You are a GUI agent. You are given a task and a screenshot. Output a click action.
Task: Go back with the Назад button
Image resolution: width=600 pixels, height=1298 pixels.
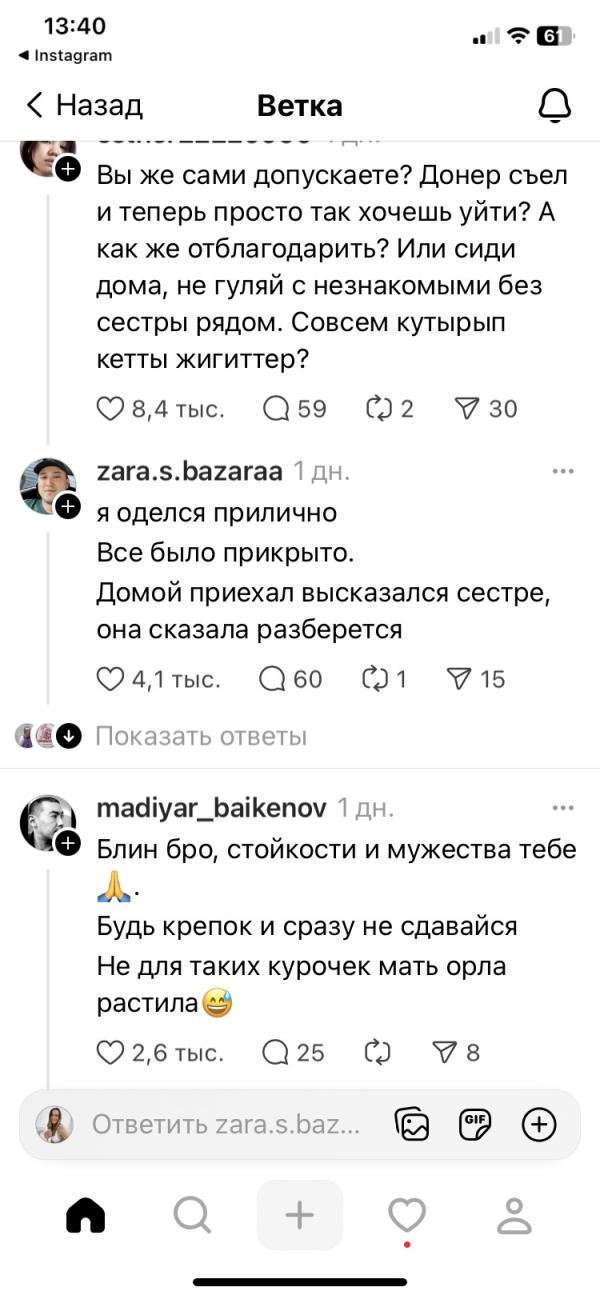(85, 105)
